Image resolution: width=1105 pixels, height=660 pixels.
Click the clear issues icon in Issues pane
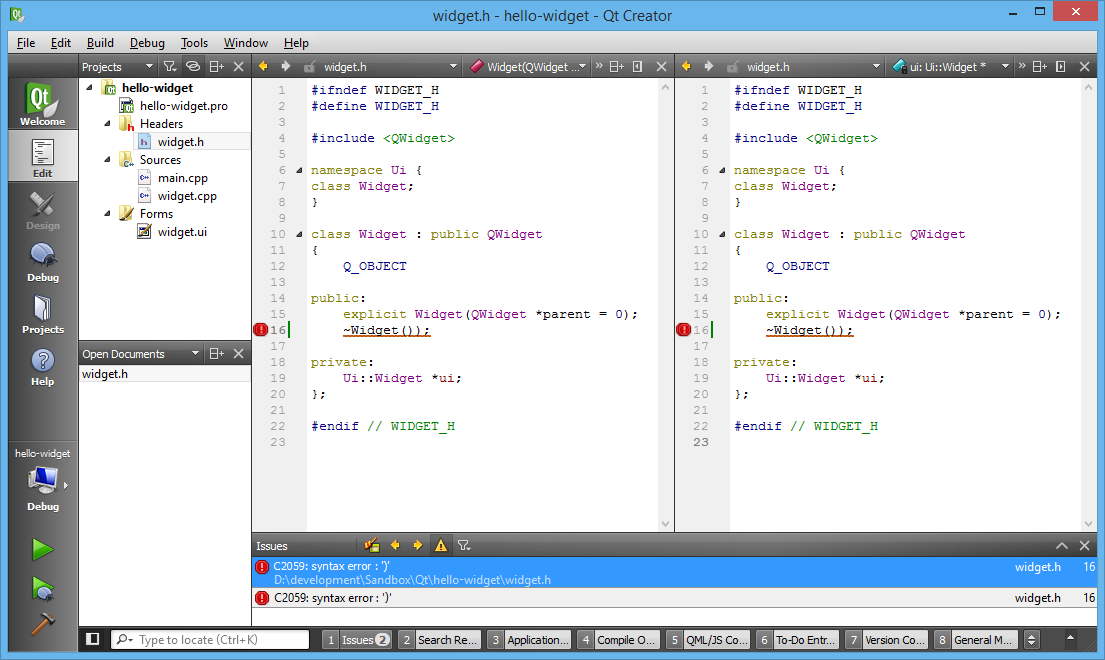pos(372,546)
